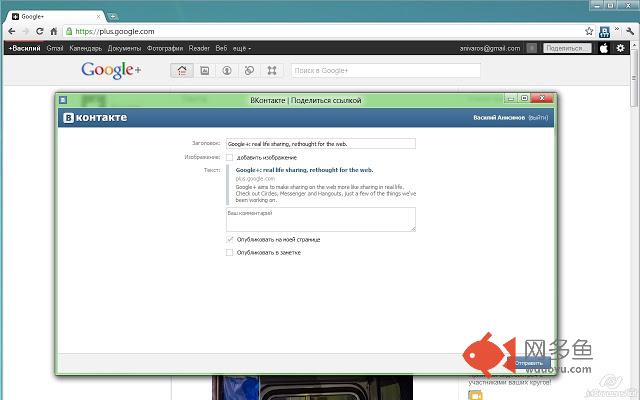The height and width of the screenshot is (400, 640).
Task: Open the Google+ Profile icon
Action: coord(227,71)
